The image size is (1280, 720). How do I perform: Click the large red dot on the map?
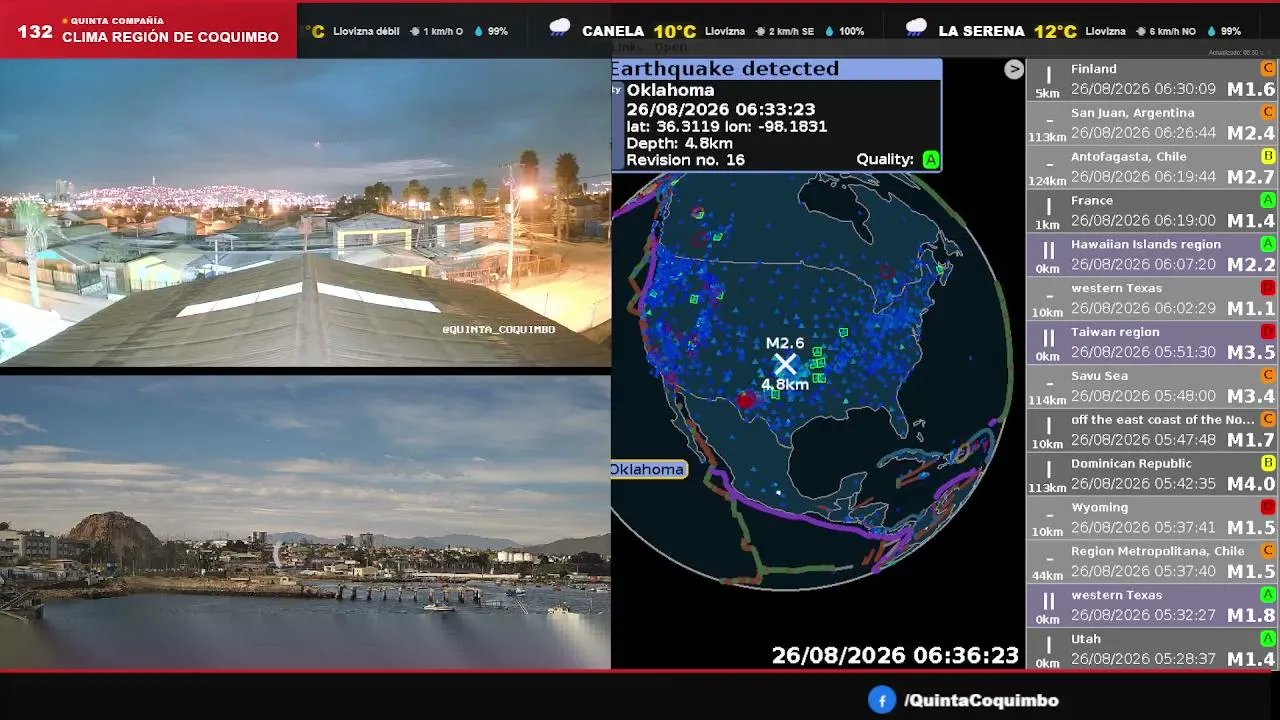click(745, 400)
